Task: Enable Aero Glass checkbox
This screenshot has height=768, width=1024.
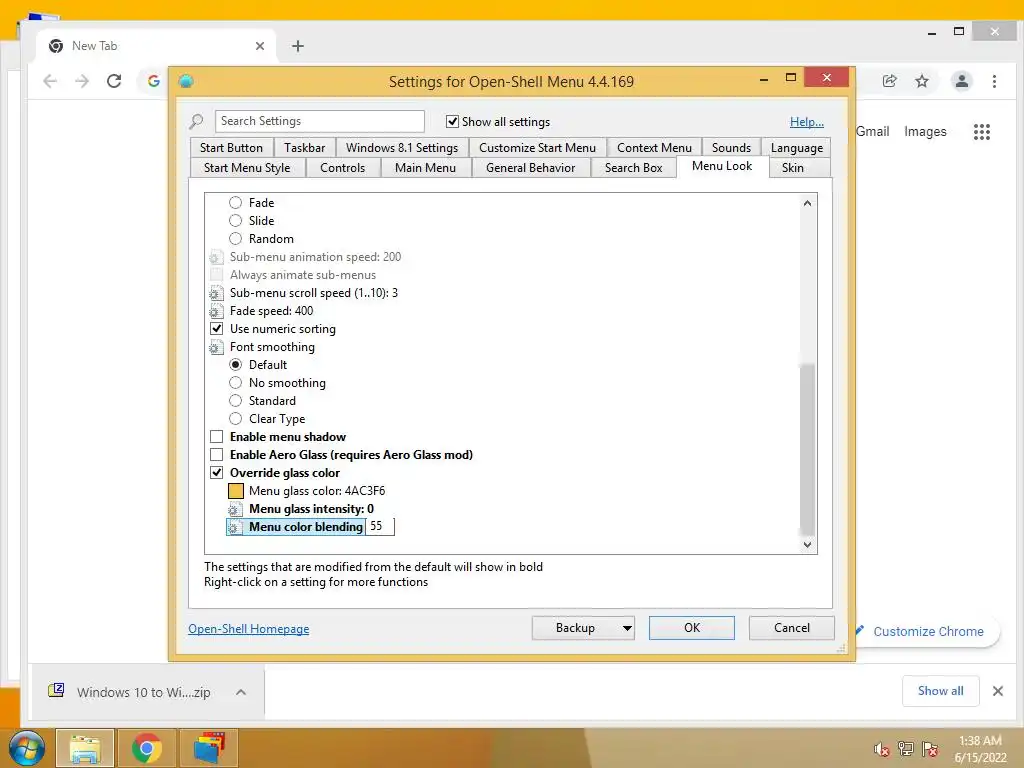Action: point(217,455)
